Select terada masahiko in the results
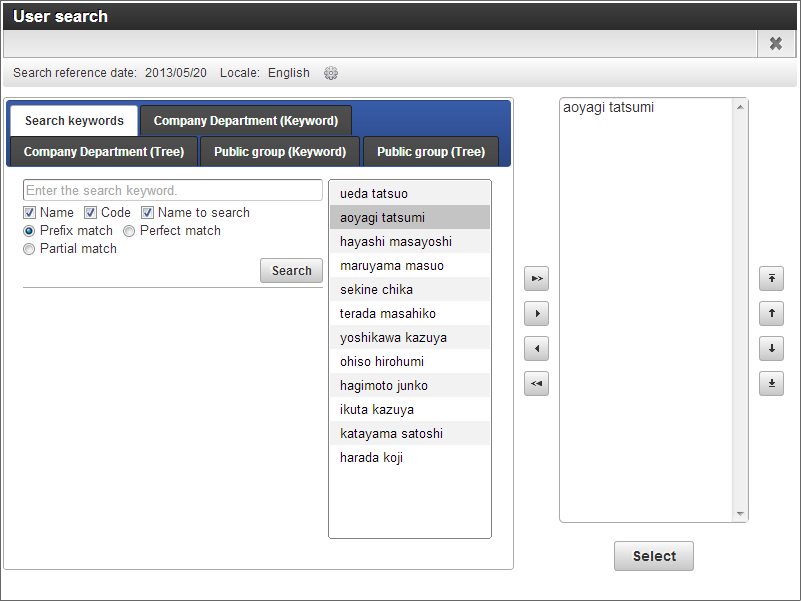The width and height of the screenshot is (801, 601). point(410,313)
